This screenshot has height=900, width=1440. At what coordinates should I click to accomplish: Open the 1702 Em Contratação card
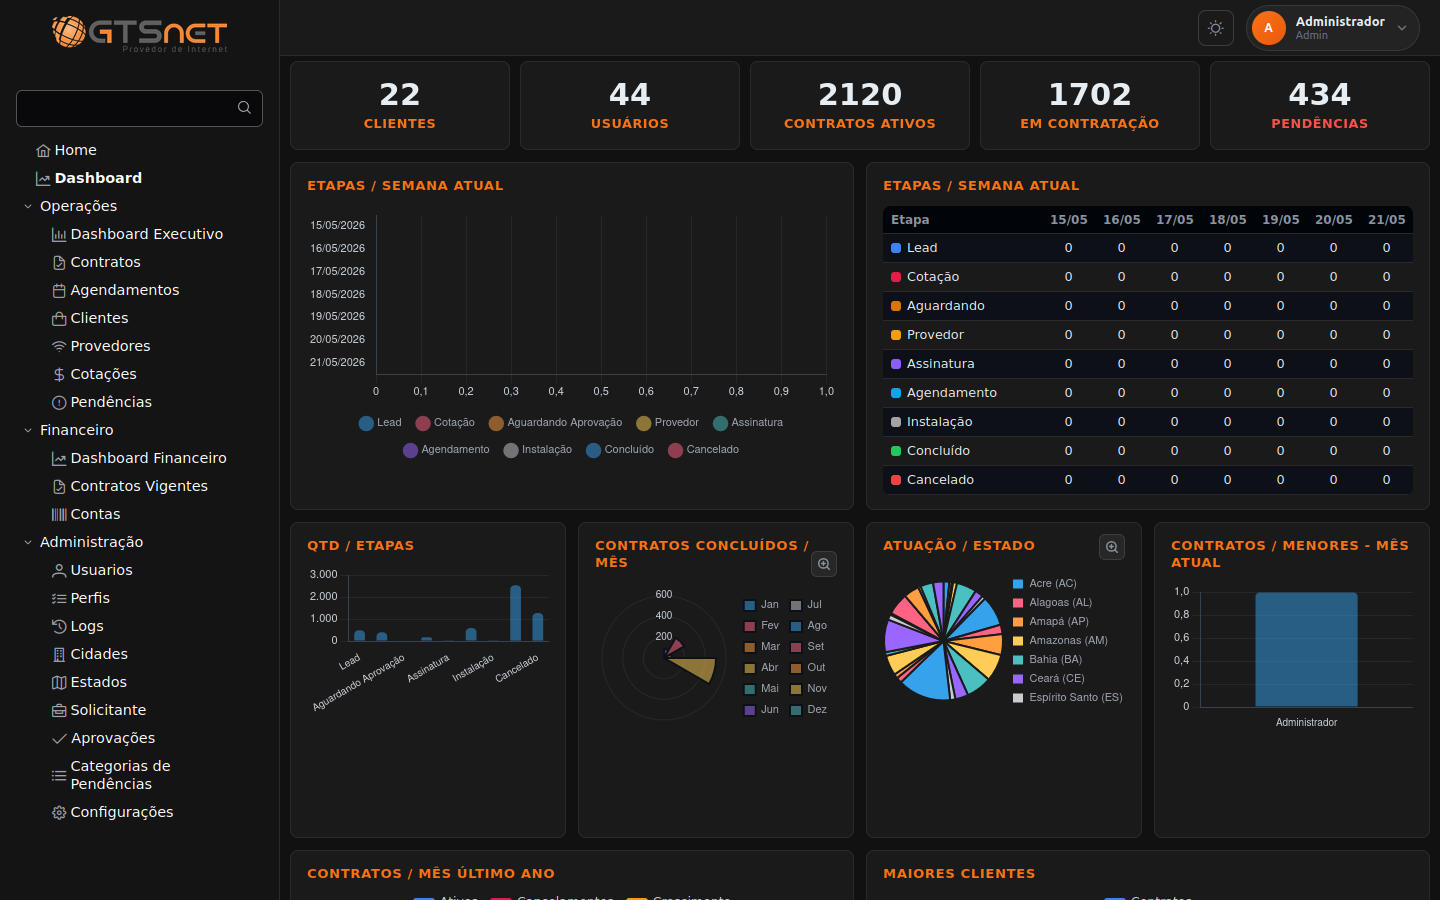[1090, 106]
